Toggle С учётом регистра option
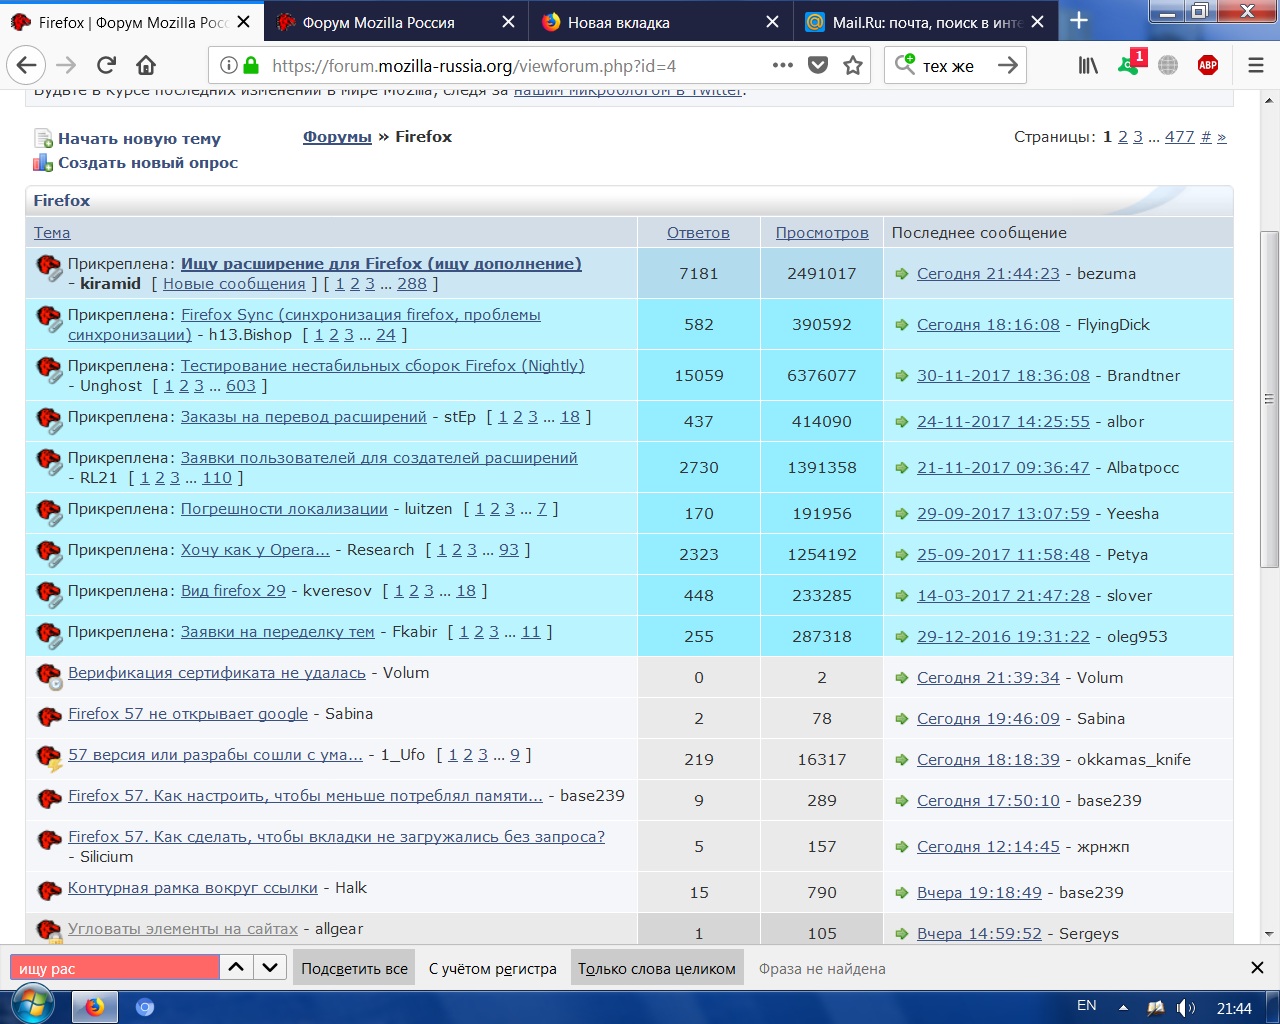 493,968
